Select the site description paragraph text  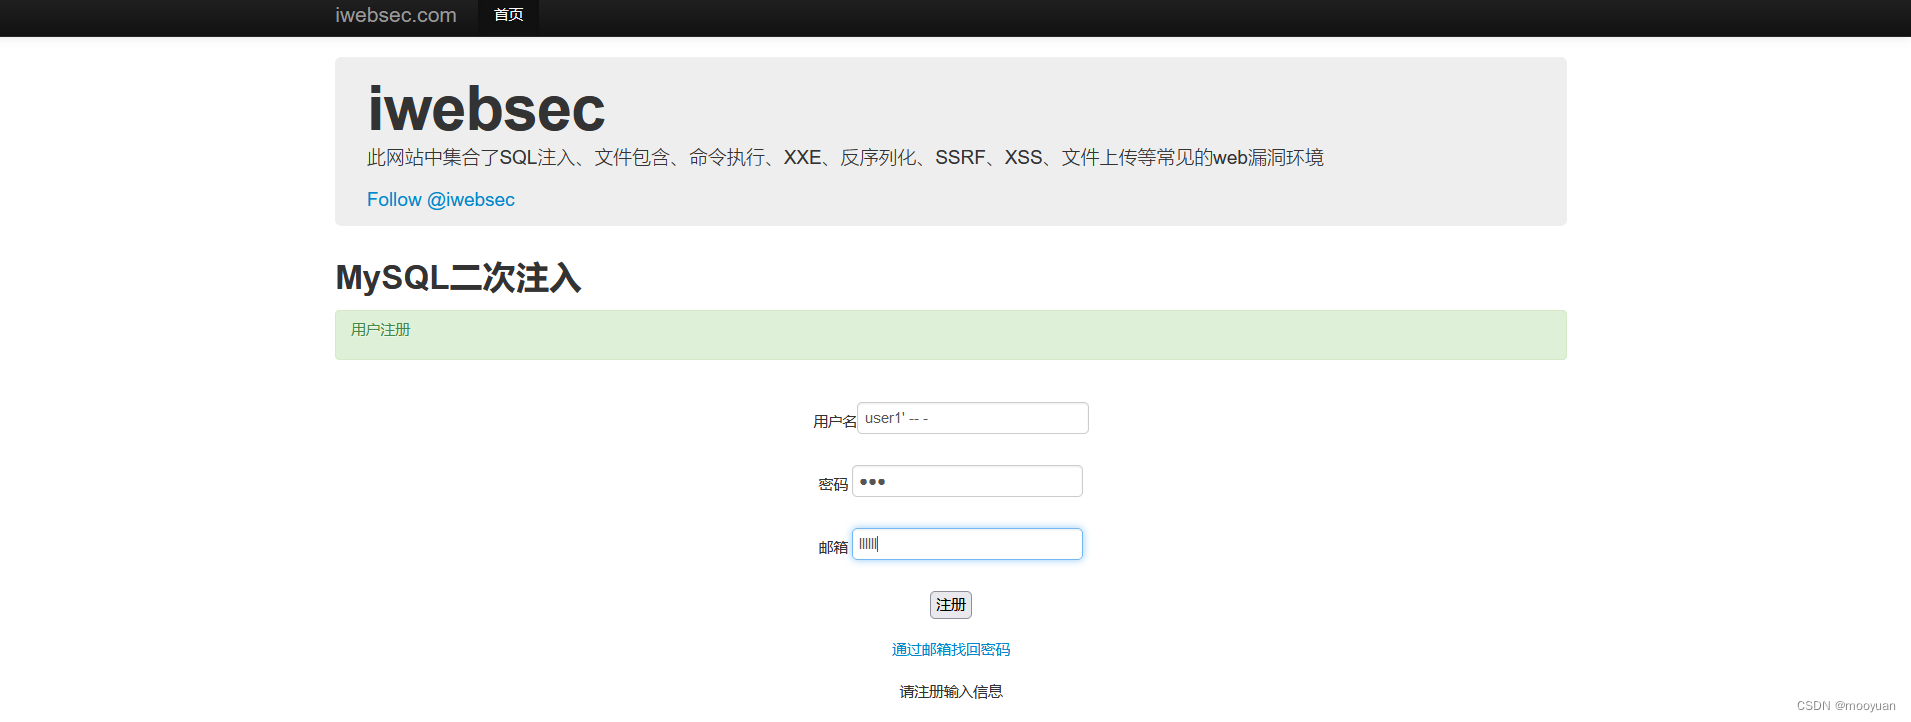(x=845, y=157)
